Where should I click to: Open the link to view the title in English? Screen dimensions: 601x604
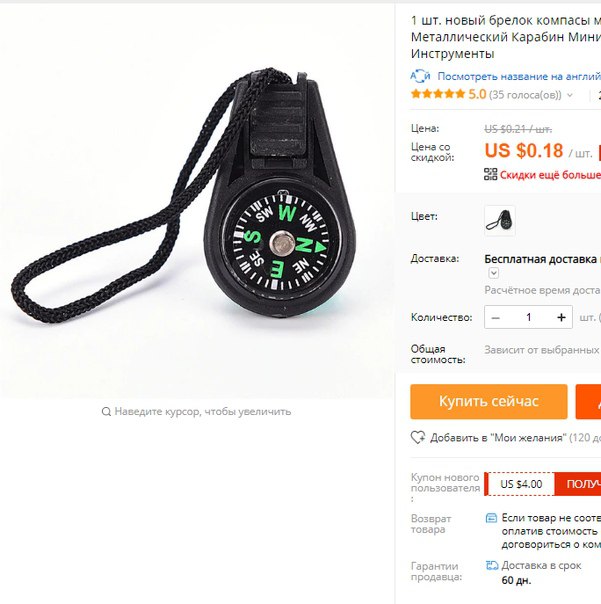(x=519, y=76)
